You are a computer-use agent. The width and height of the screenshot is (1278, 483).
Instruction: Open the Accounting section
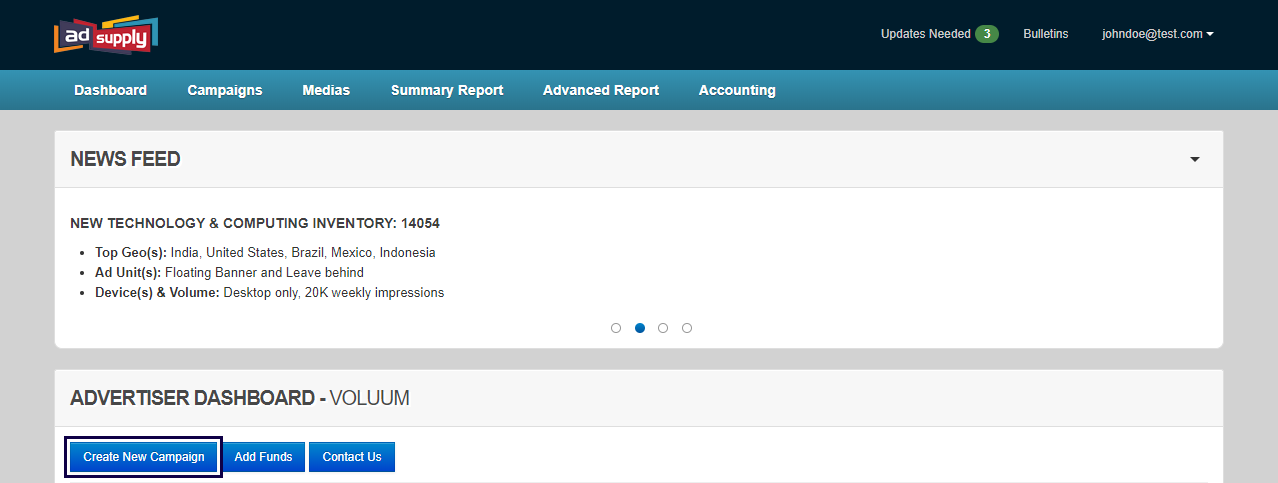(736, 90)
